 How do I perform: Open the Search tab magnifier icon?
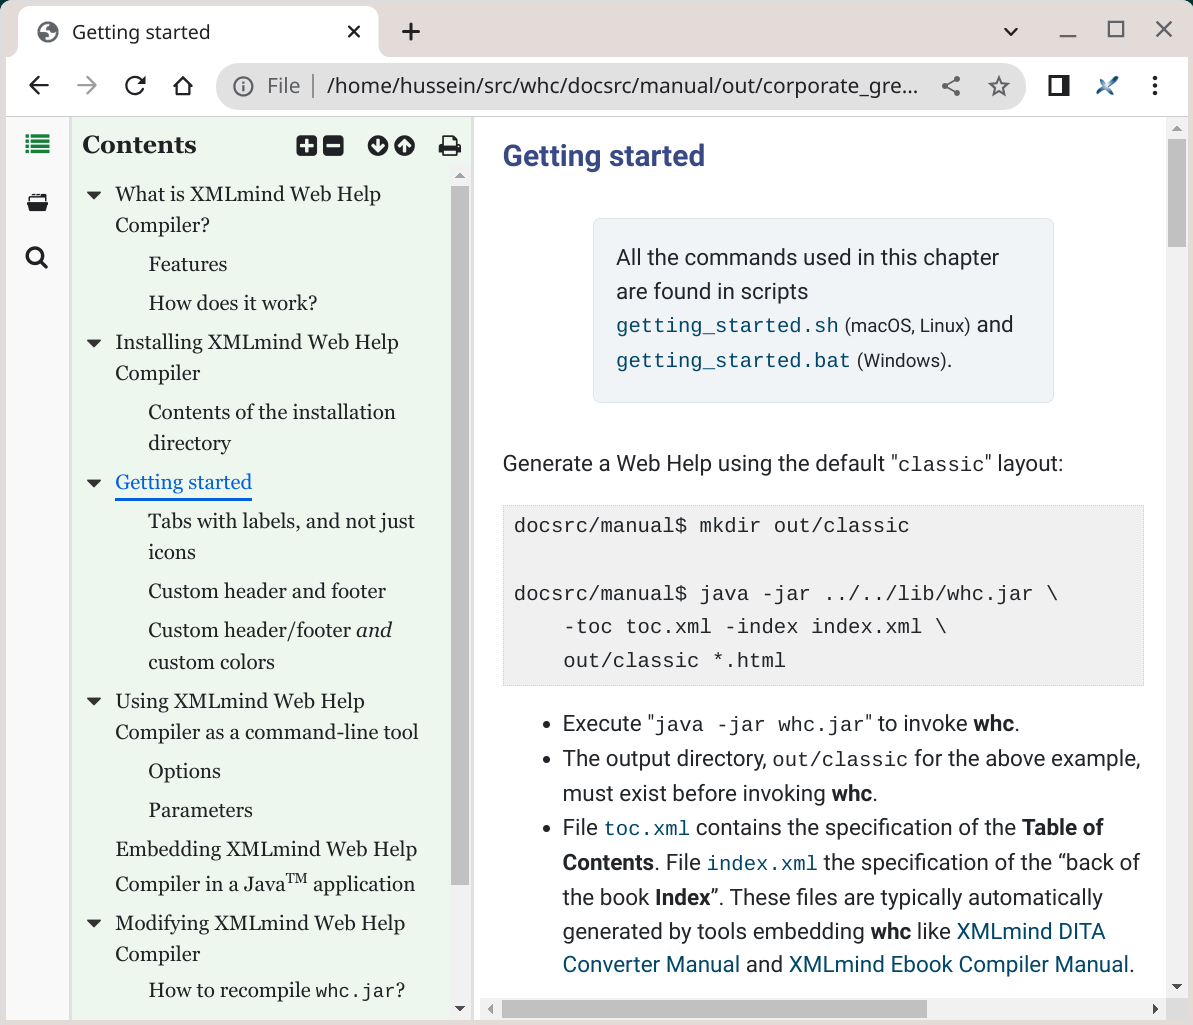[x=37, y=258]
